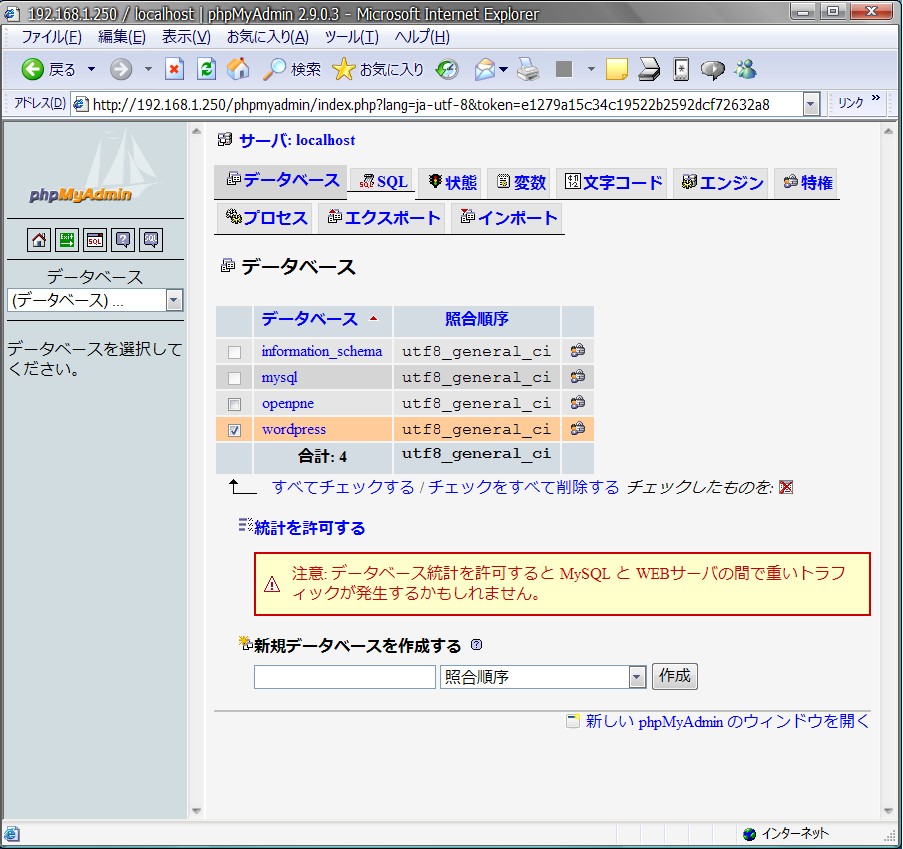Tick the openpne database checkbox
The image size is (903, 849).
[x=234, y=404]
